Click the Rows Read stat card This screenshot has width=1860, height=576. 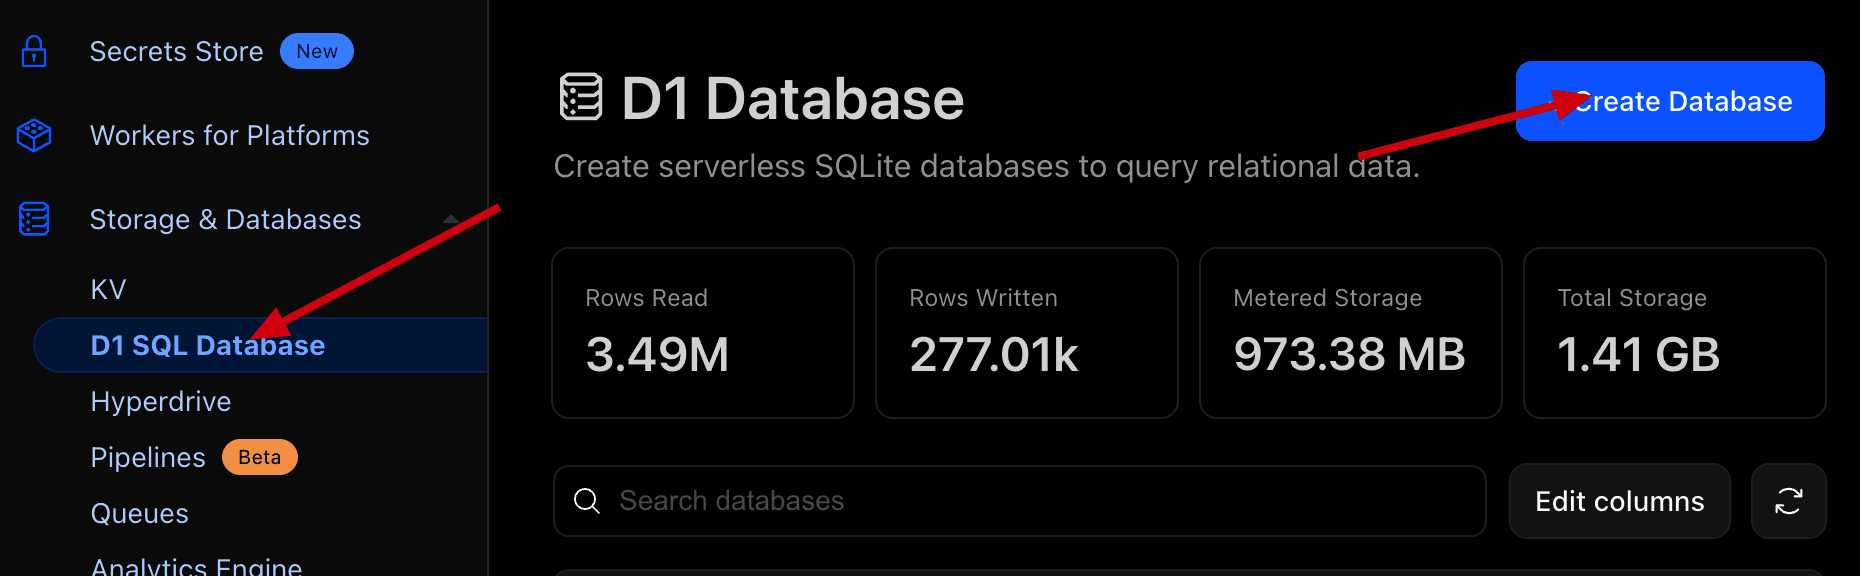702,333
